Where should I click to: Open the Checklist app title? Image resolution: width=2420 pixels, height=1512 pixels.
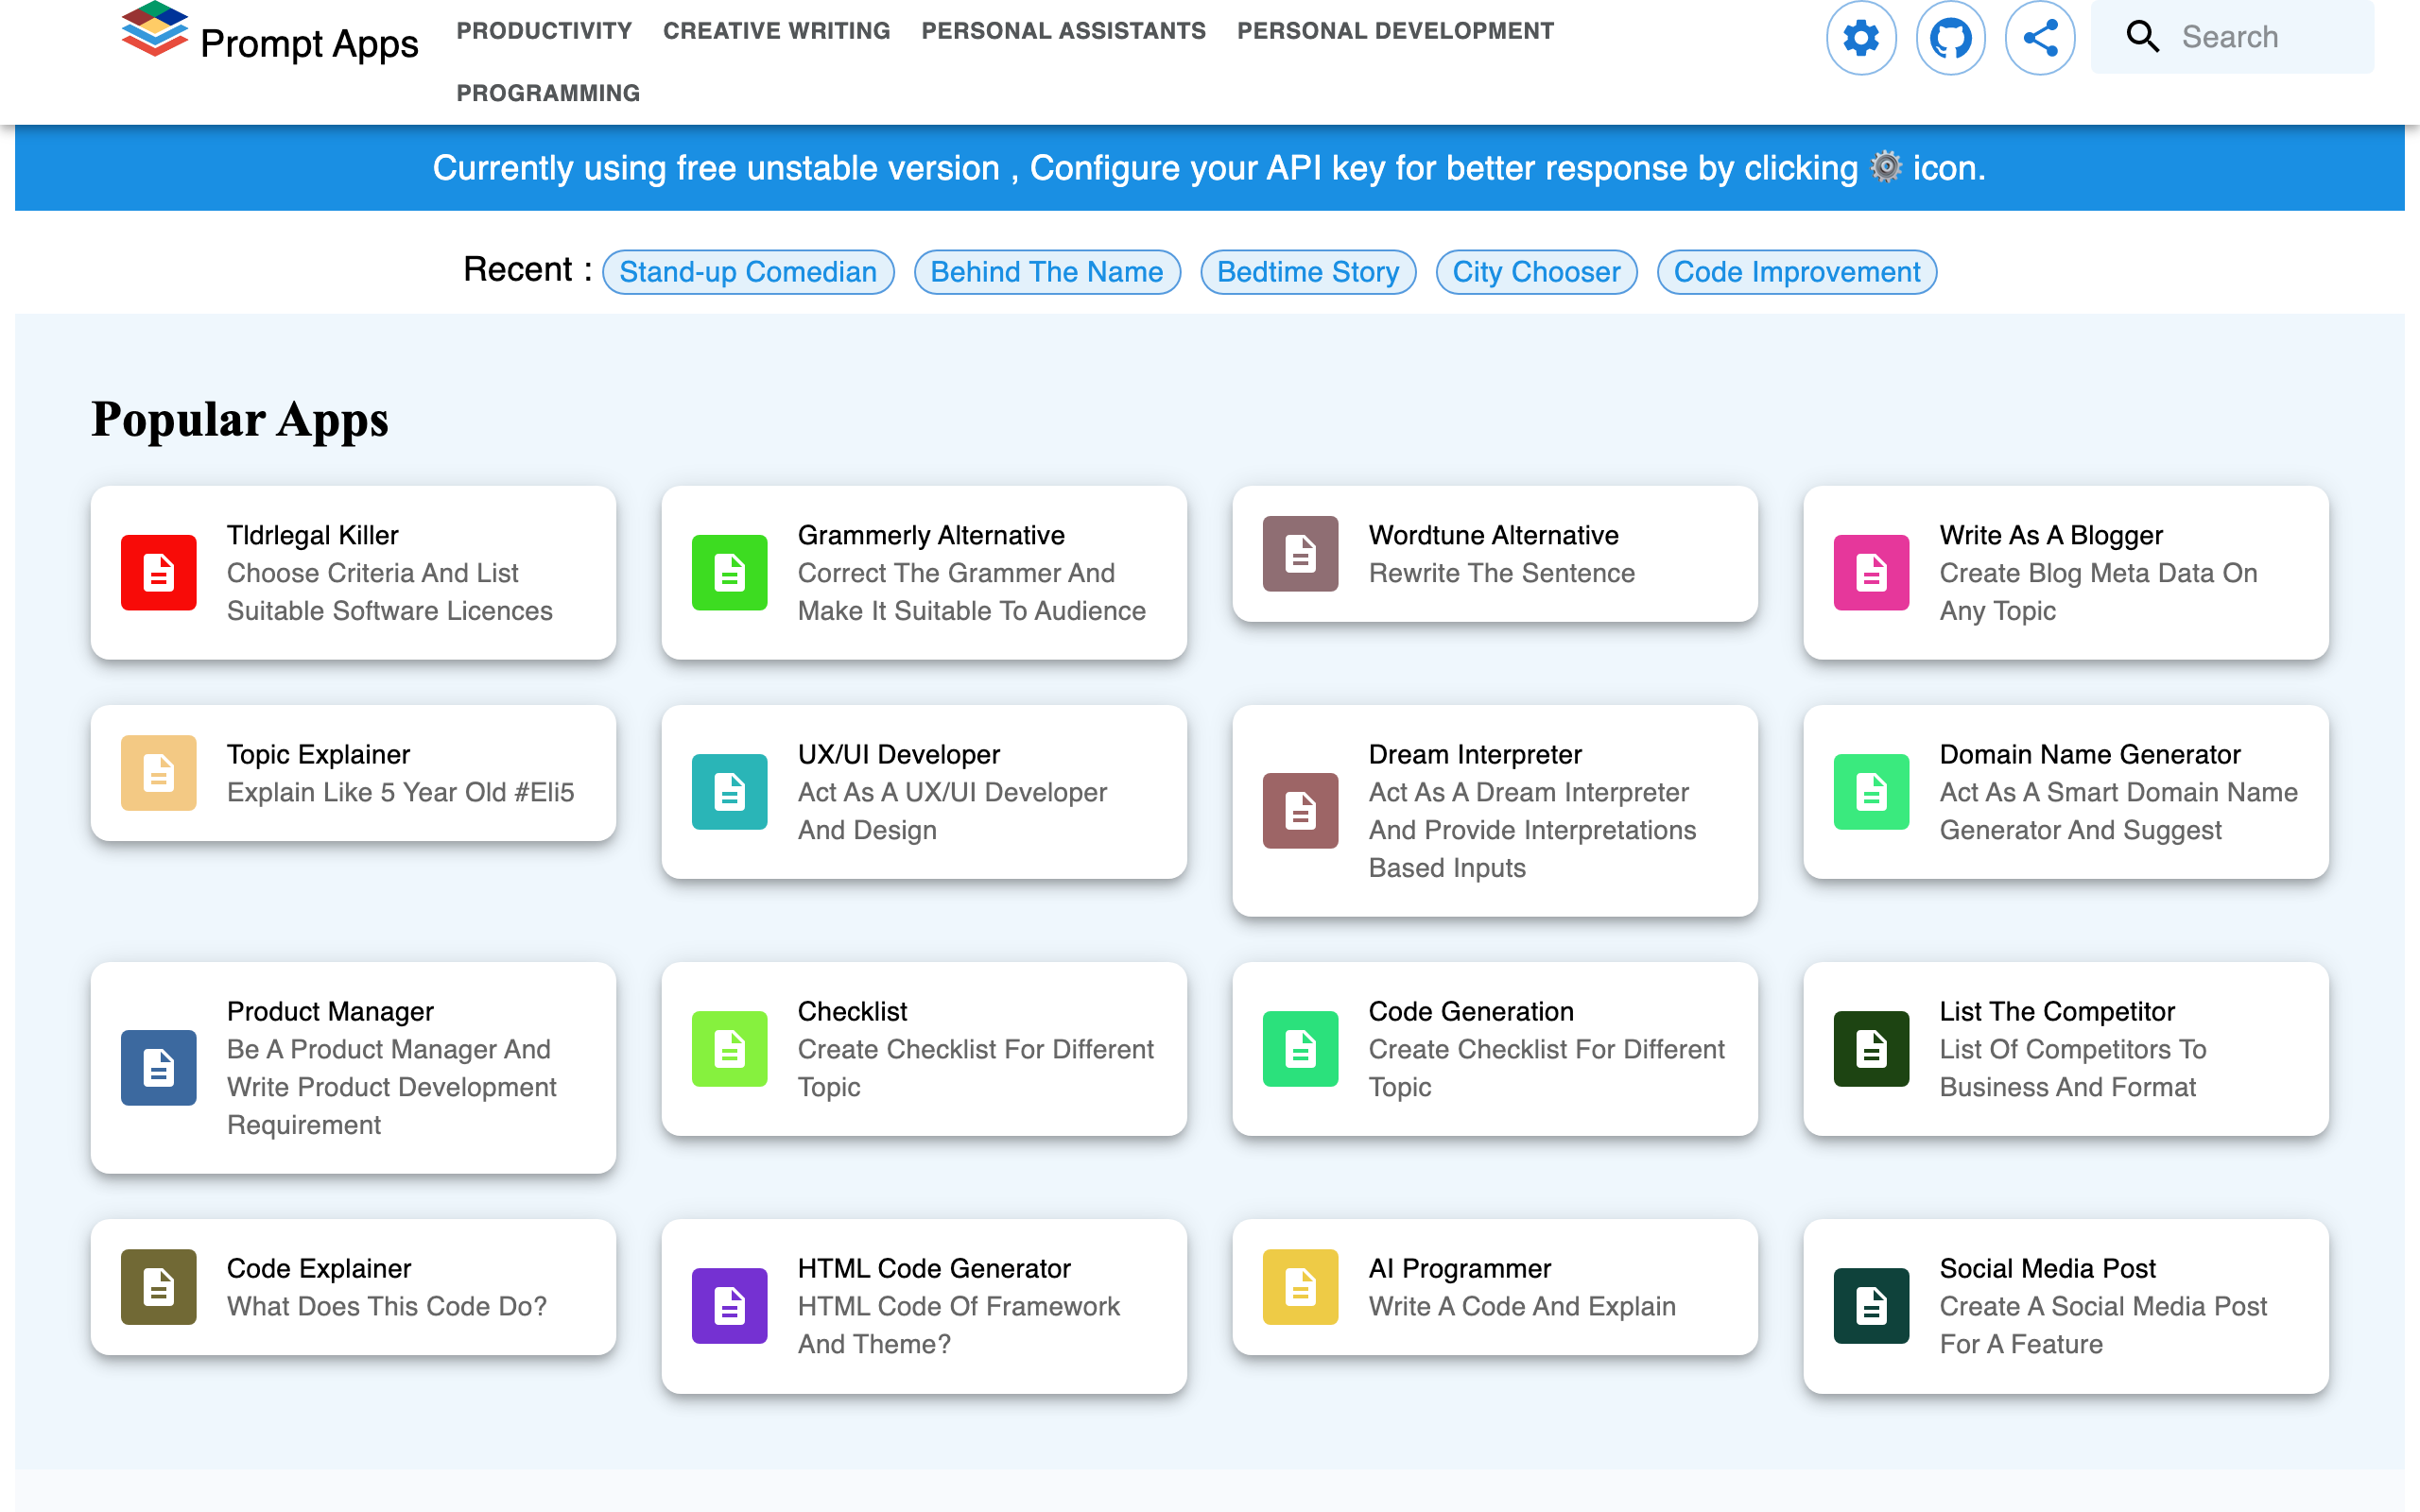click(852, 1011)
